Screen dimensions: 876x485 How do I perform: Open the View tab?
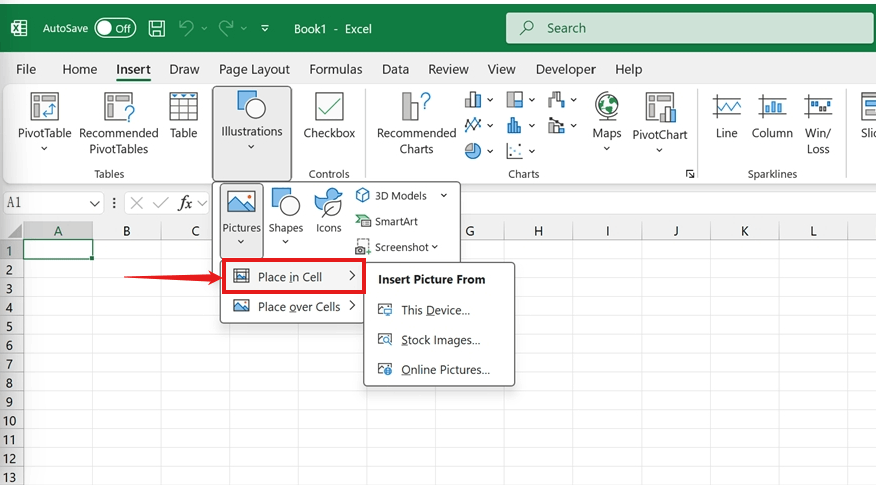click(501, 69)
